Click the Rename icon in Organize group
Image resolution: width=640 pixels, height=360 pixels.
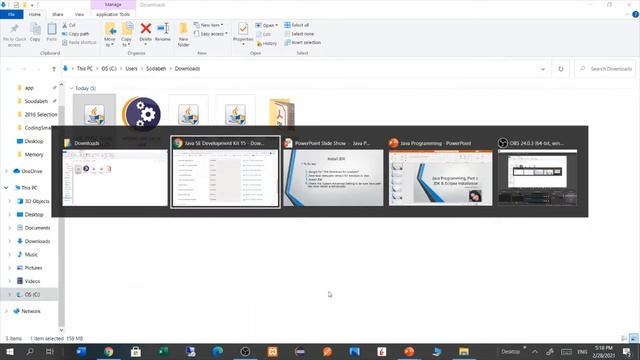coord(163,29)
